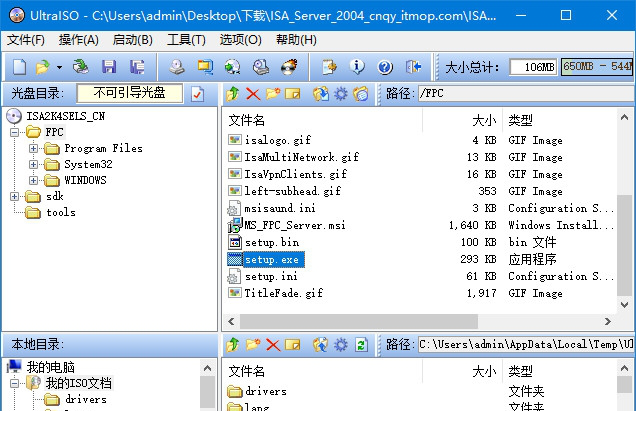
Task: Open the 文件(F) menu
Action: 26,40
